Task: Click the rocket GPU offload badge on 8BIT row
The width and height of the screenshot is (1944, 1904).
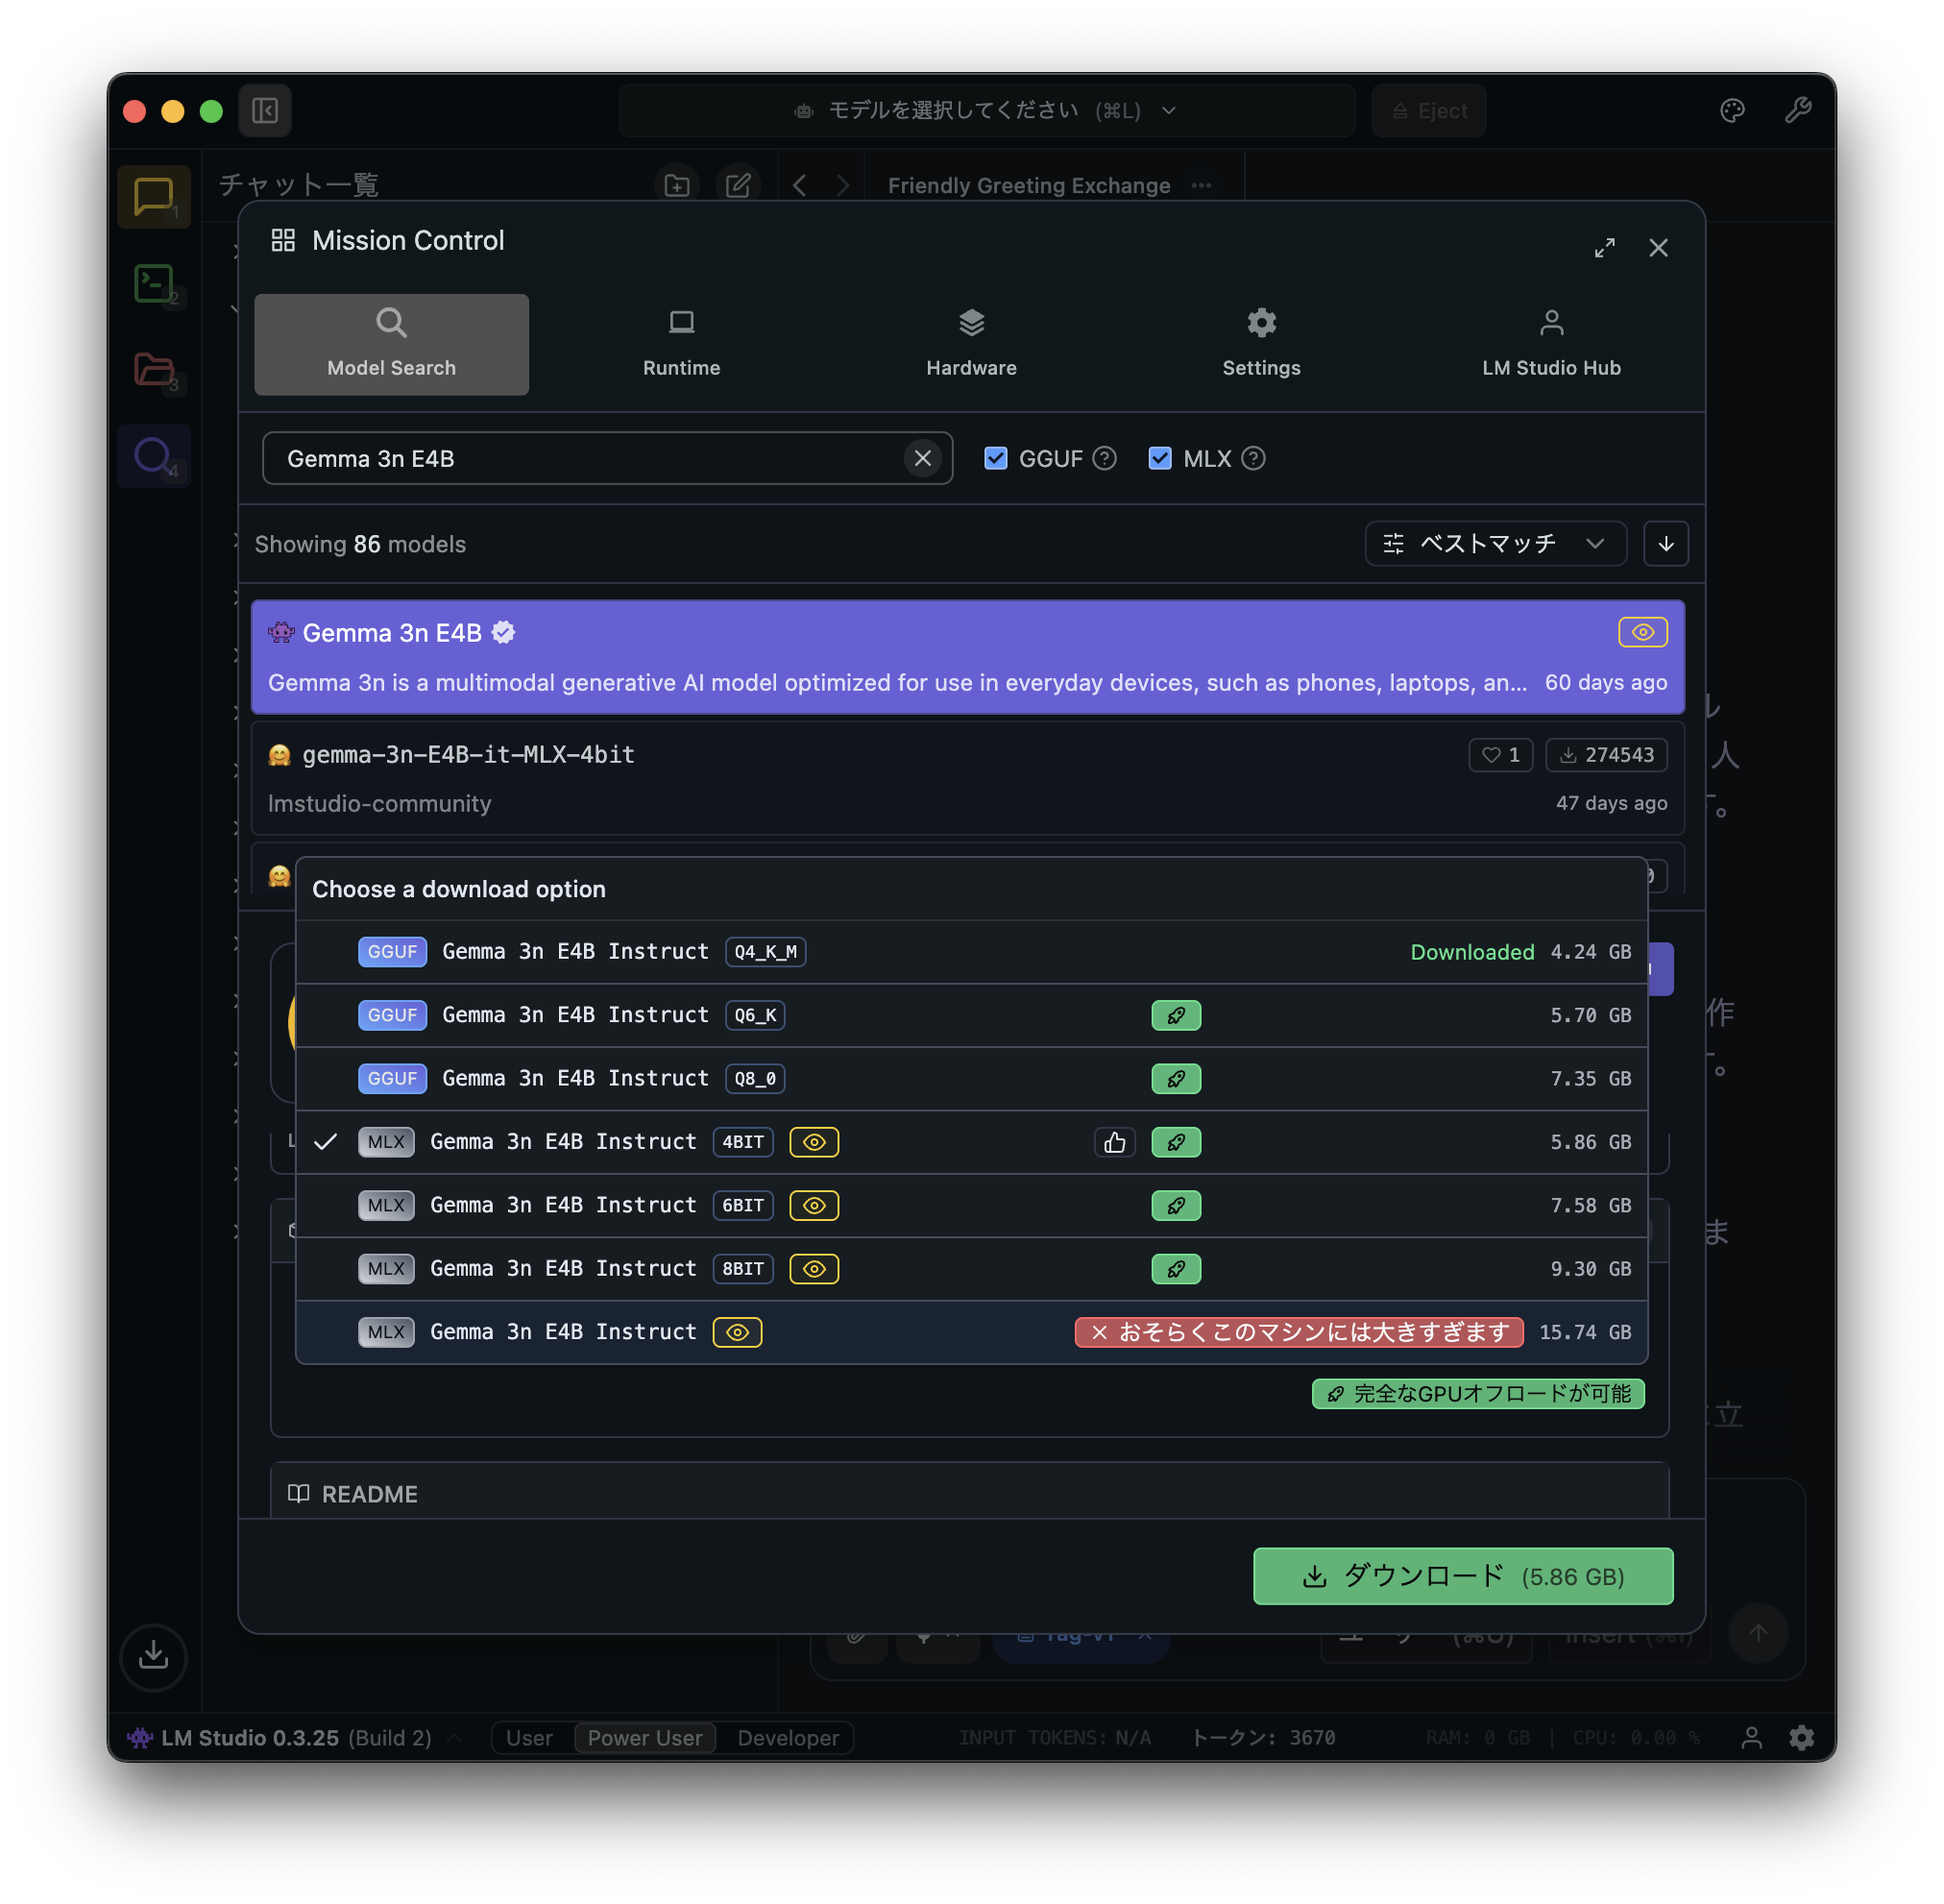Action: 1175,1269
